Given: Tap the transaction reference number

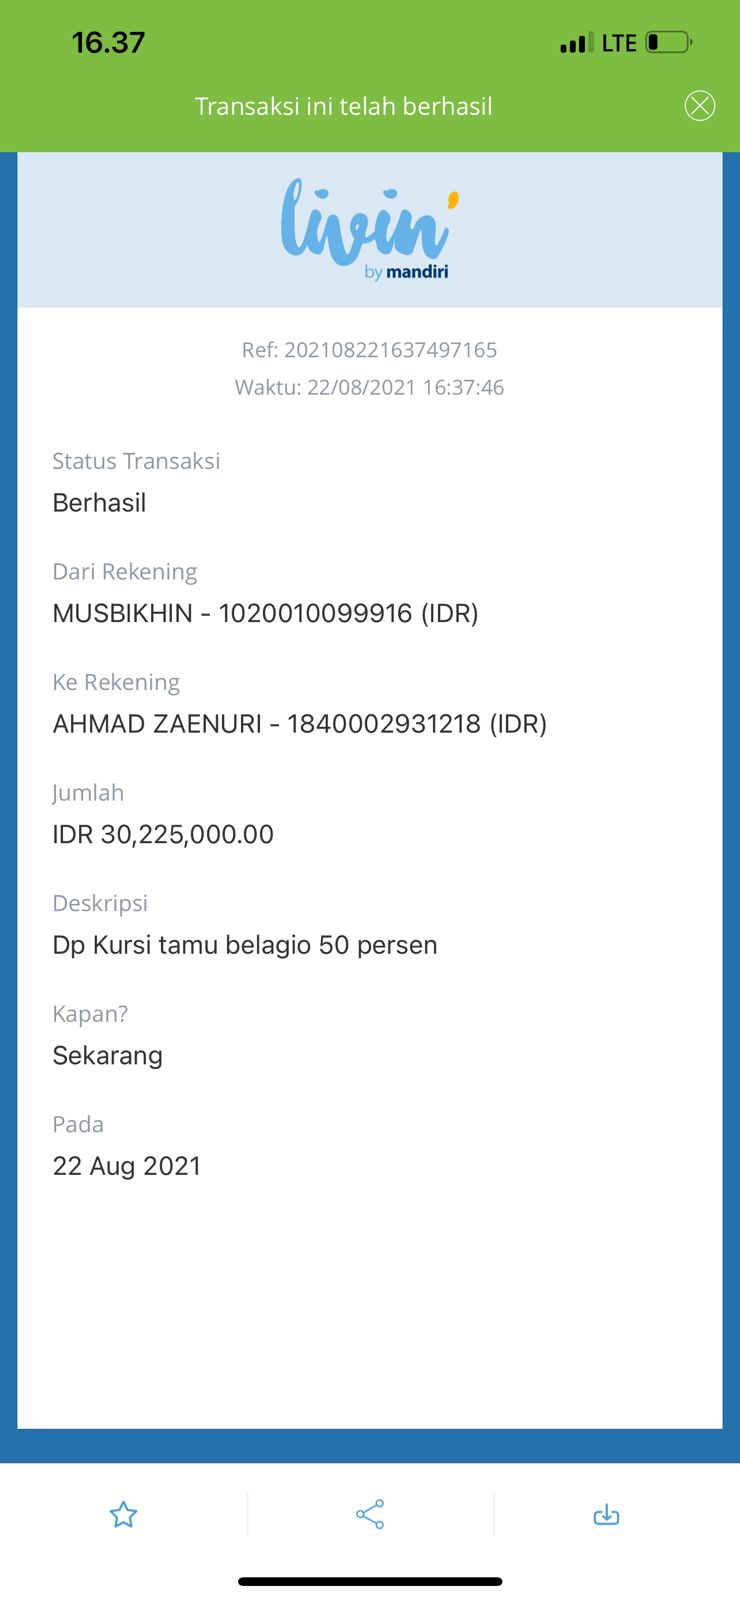Looking at the screenshot, I should tap(369, 350).
